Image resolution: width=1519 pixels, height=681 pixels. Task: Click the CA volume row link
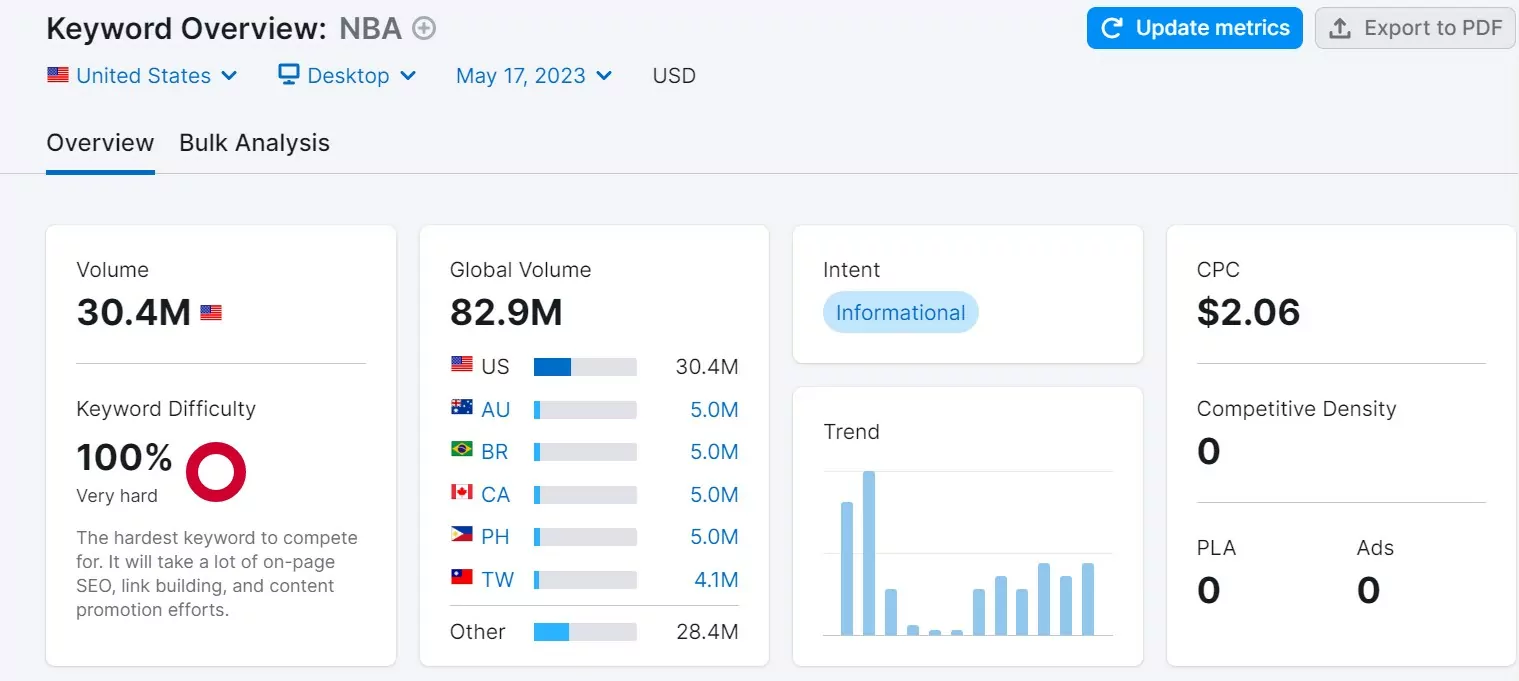(497, 494)
